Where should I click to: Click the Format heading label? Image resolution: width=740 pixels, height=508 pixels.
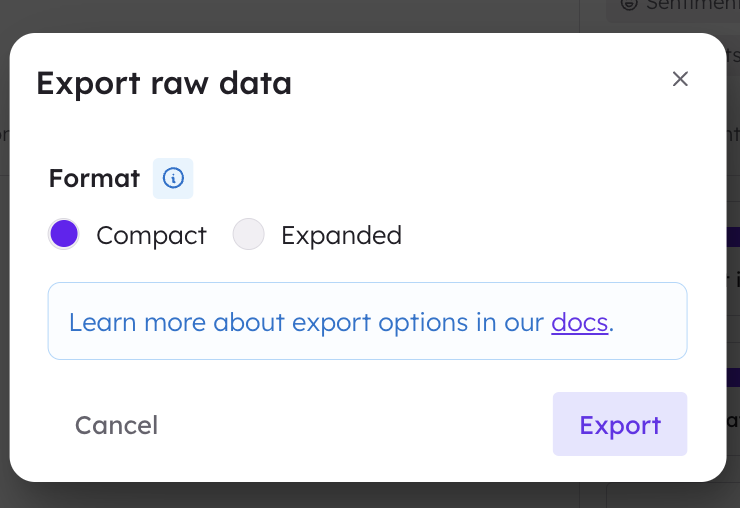[x=94, y=178]
